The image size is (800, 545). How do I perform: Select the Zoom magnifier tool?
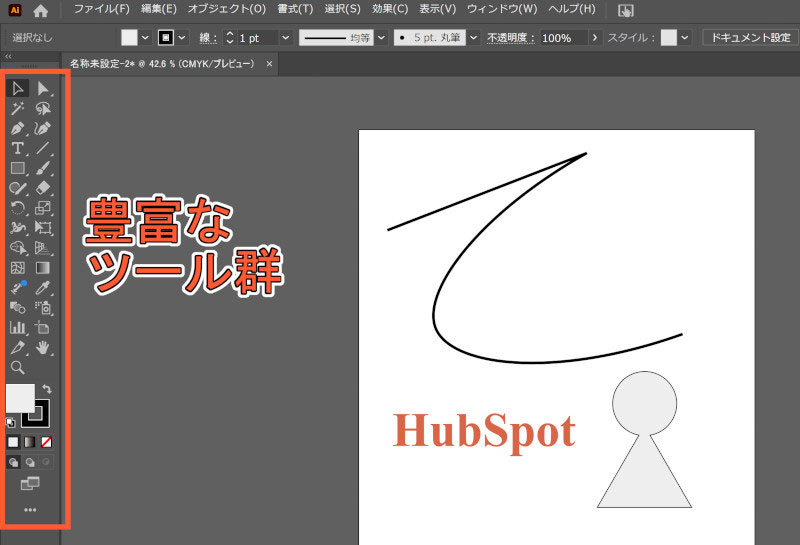(x=18, y=367)
